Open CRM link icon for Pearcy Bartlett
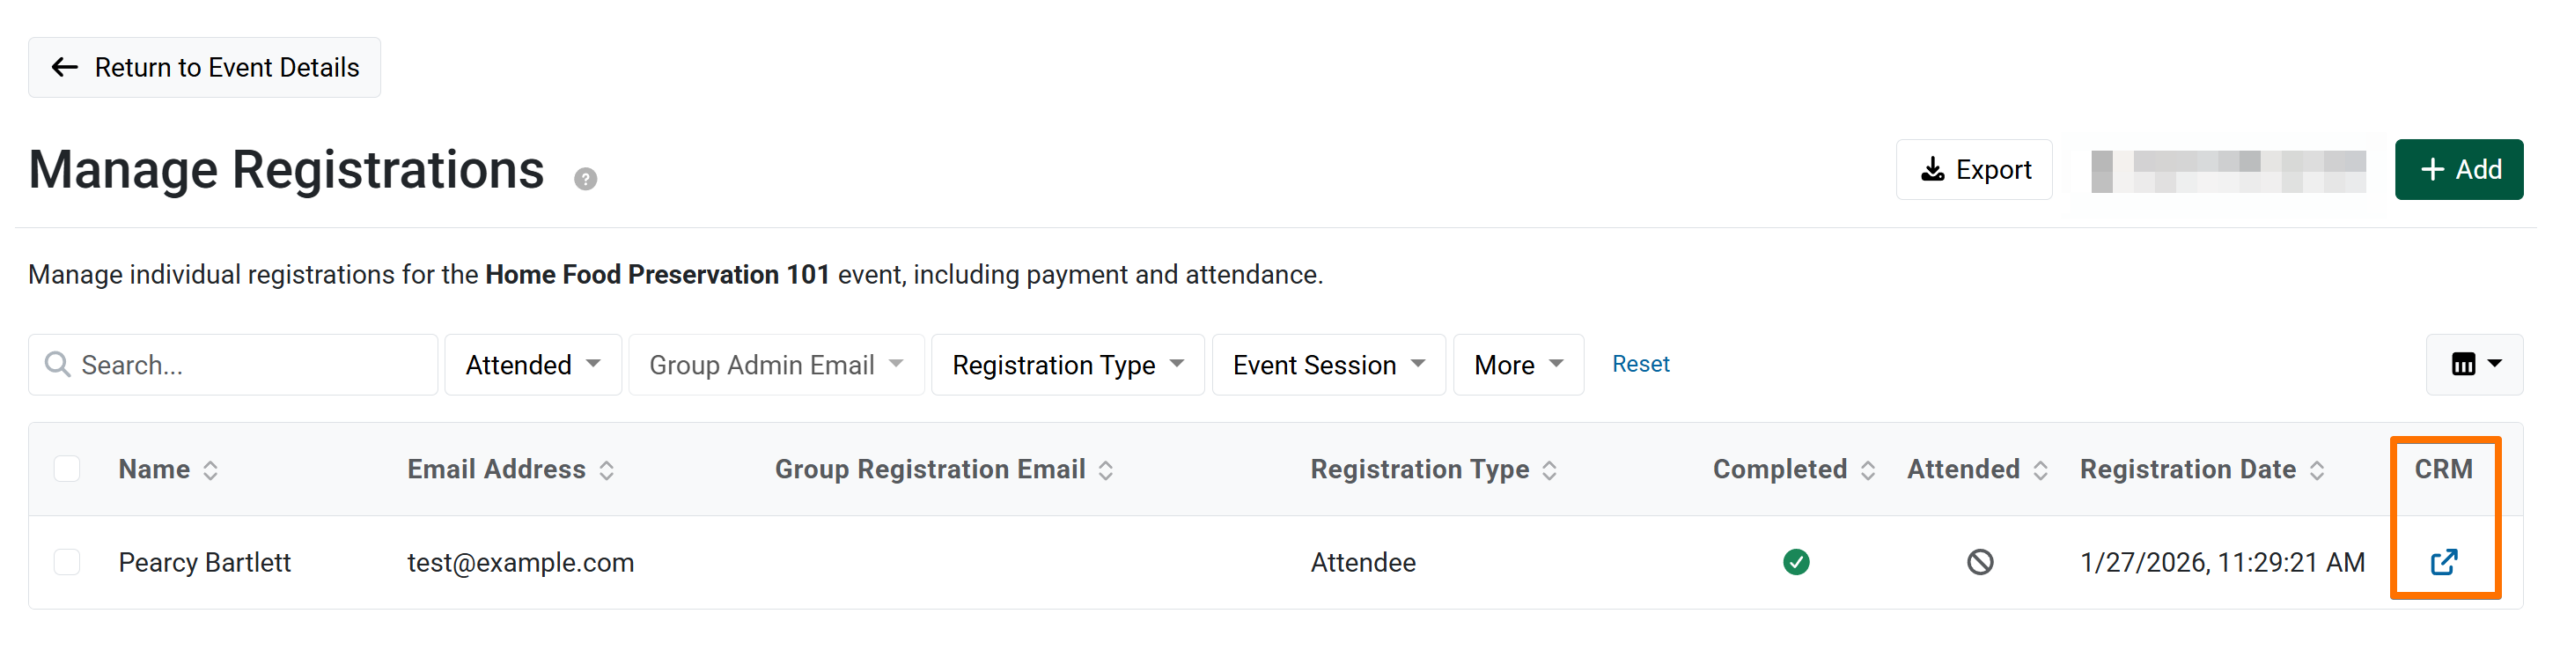The image size is (2560, 658). point(2443,562)
